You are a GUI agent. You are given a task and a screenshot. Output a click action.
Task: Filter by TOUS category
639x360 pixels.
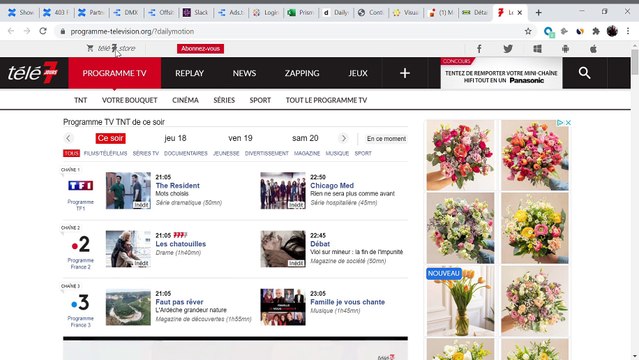[x=71, y=153]
